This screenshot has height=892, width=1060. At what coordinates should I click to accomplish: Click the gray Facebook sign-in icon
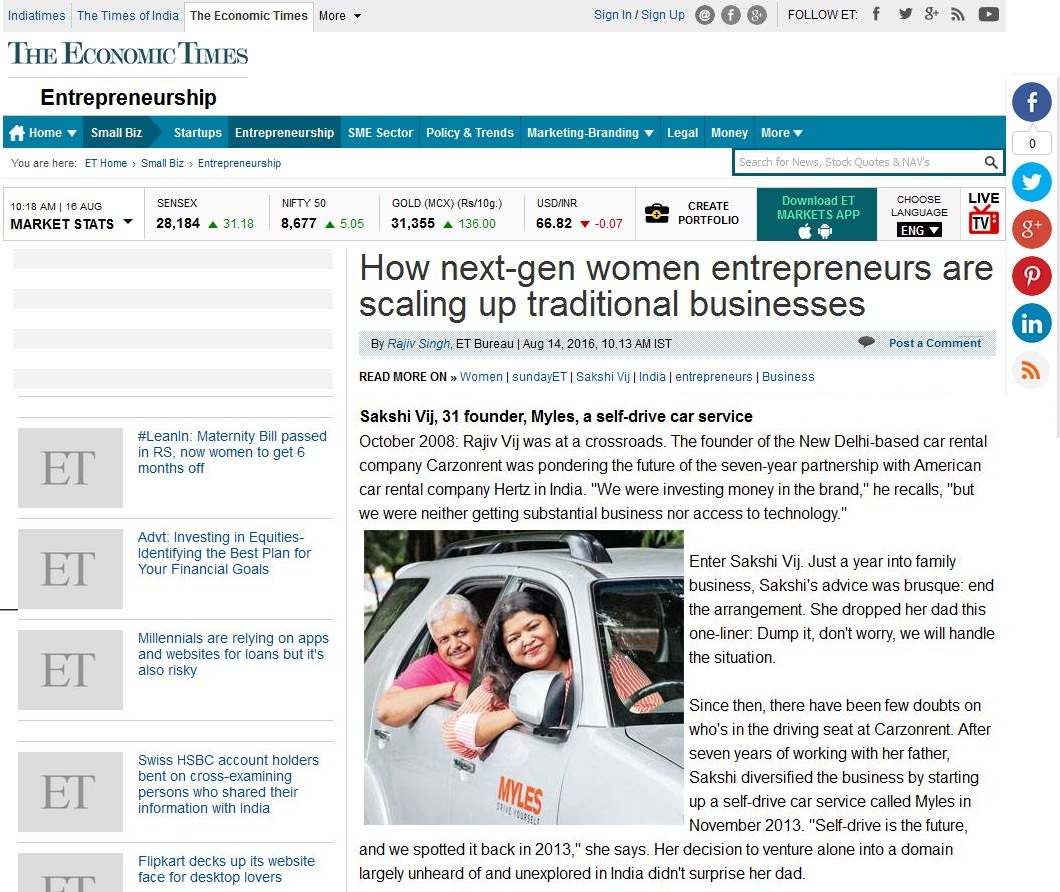[731, 15]
